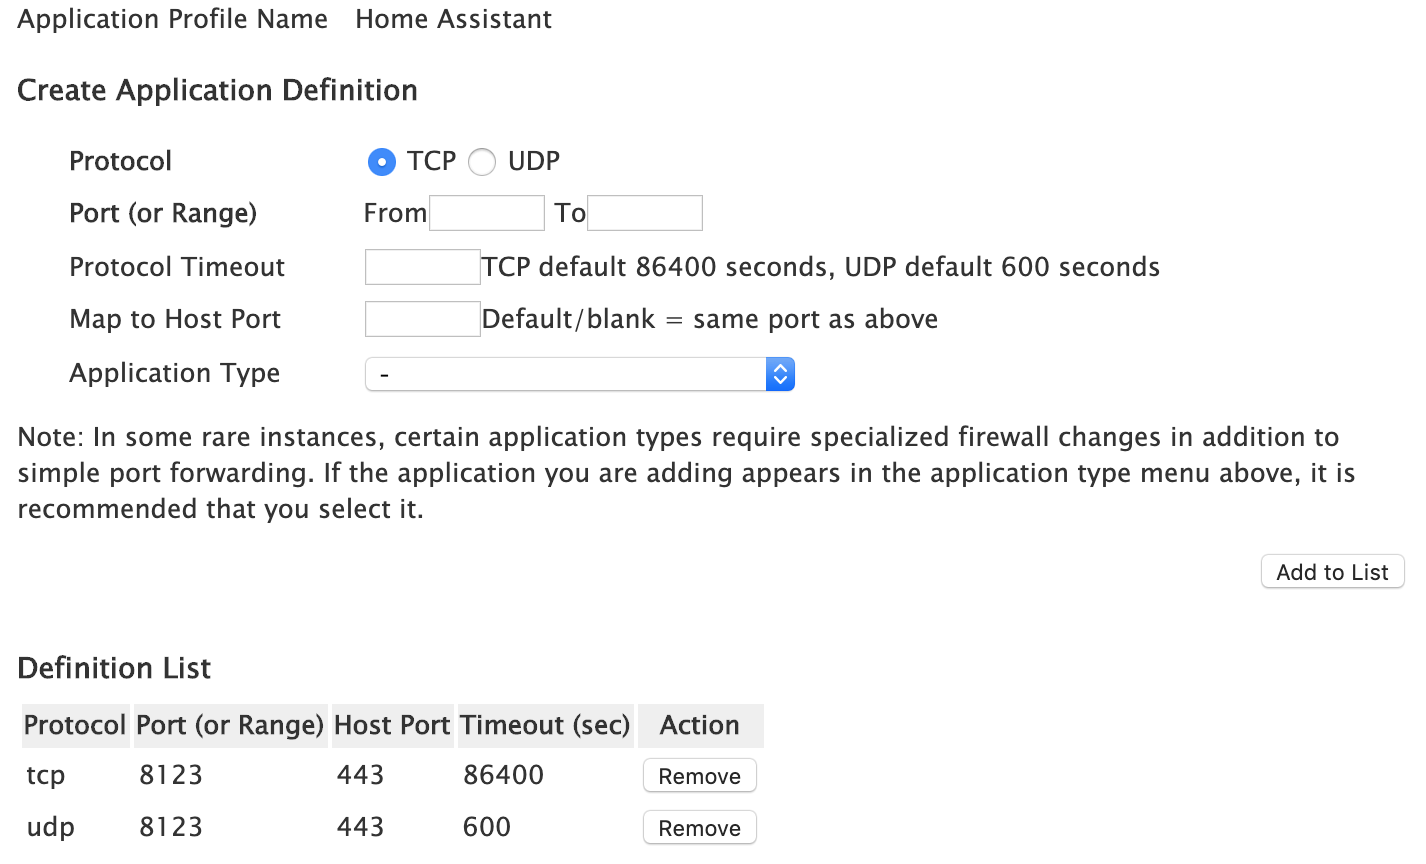Click the tcp row's 86400 timeout value

tap(503, 775)
